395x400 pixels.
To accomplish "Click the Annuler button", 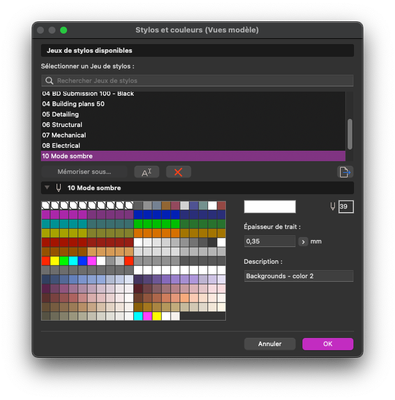I will (x=270, y=344).
